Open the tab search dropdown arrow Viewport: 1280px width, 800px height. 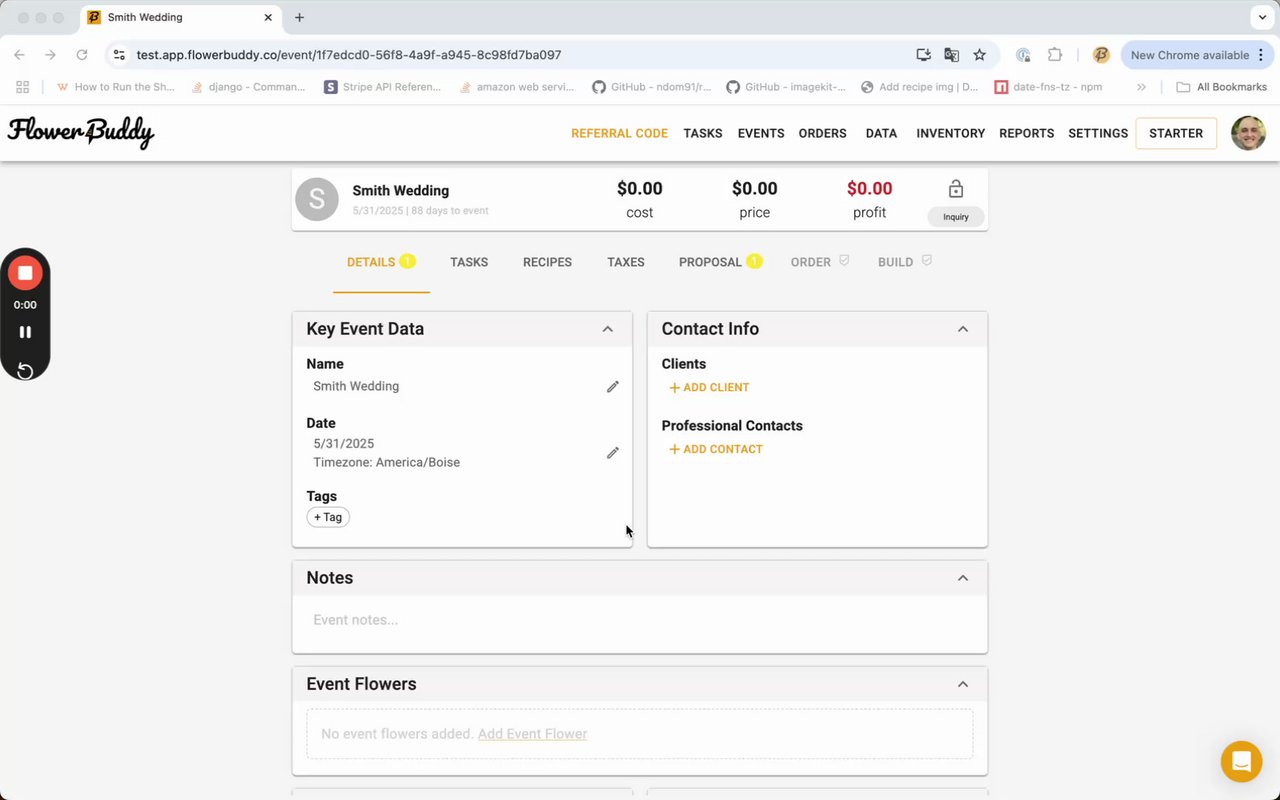coord(1260,17)
